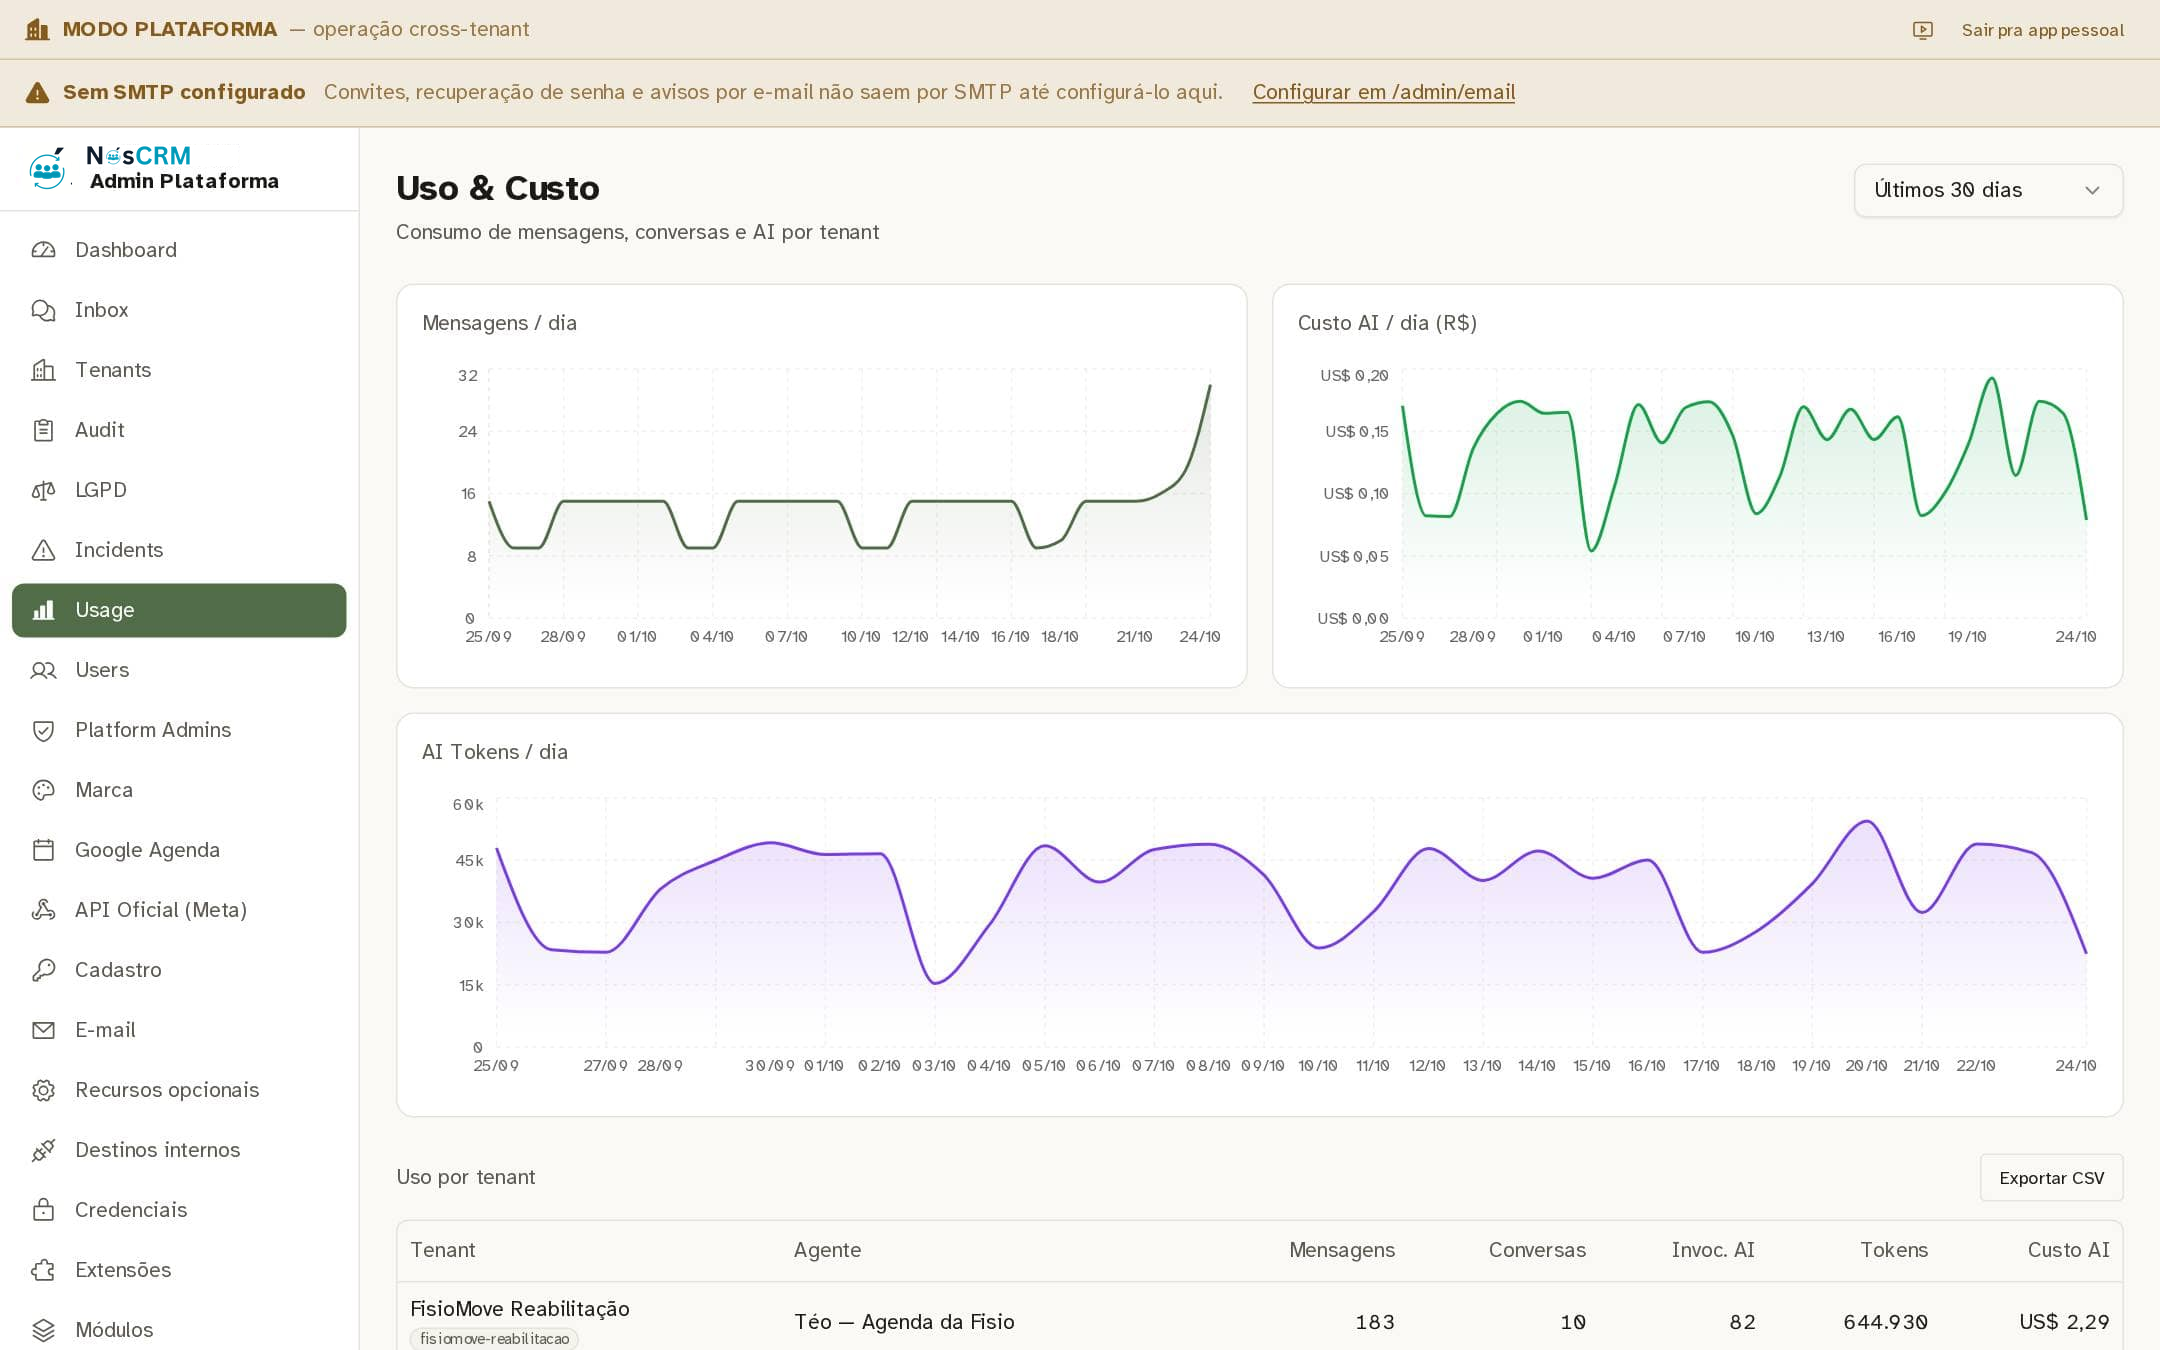Click the Audit clipboard icon

(43, 430)
